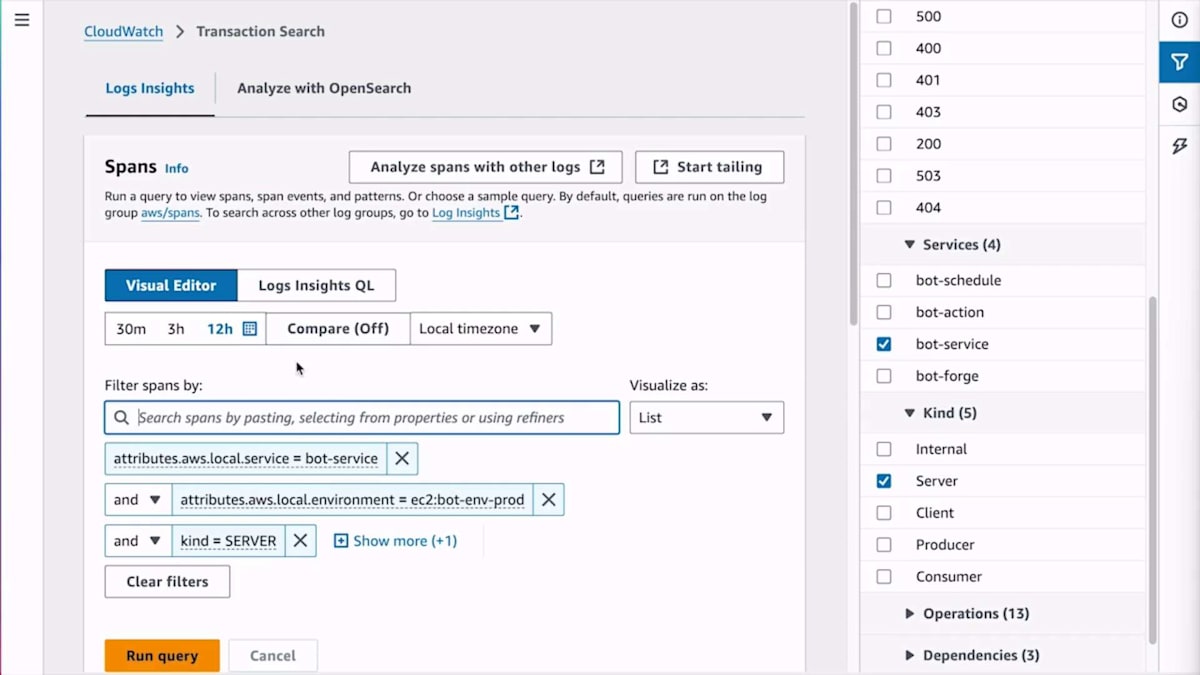Check the 404 status code checkbox
This screenshot has height=675, width=1200.
(x=884, y=208)
